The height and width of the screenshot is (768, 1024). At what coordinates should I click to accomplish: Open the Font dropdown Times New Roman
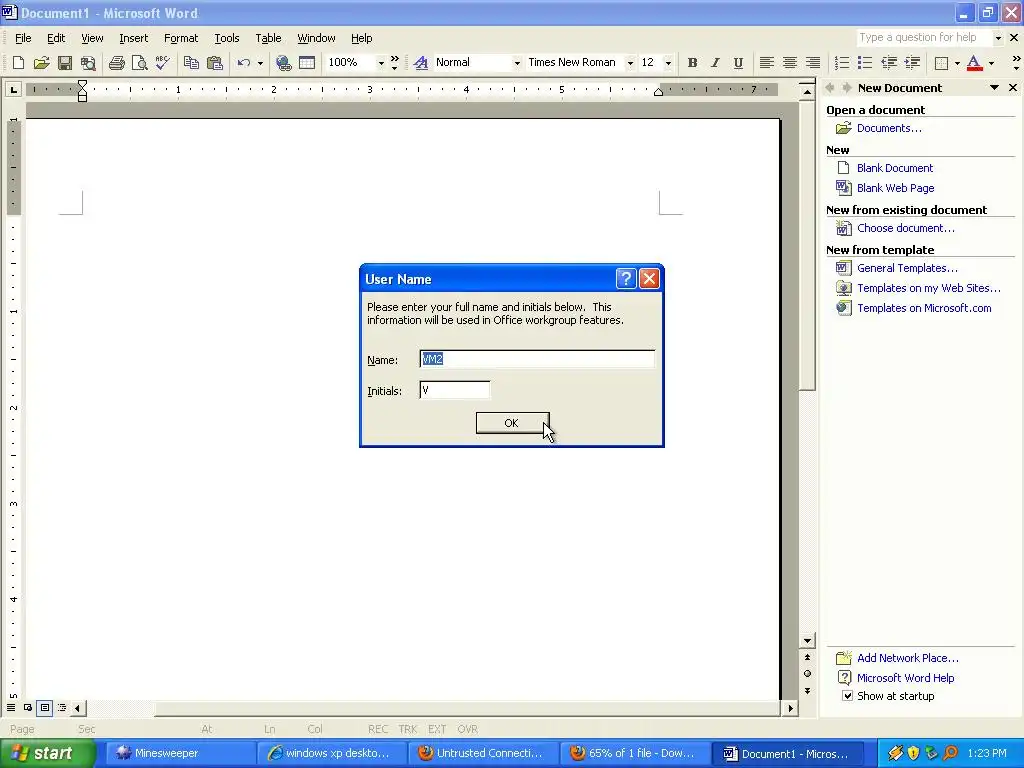coord(630,63)
